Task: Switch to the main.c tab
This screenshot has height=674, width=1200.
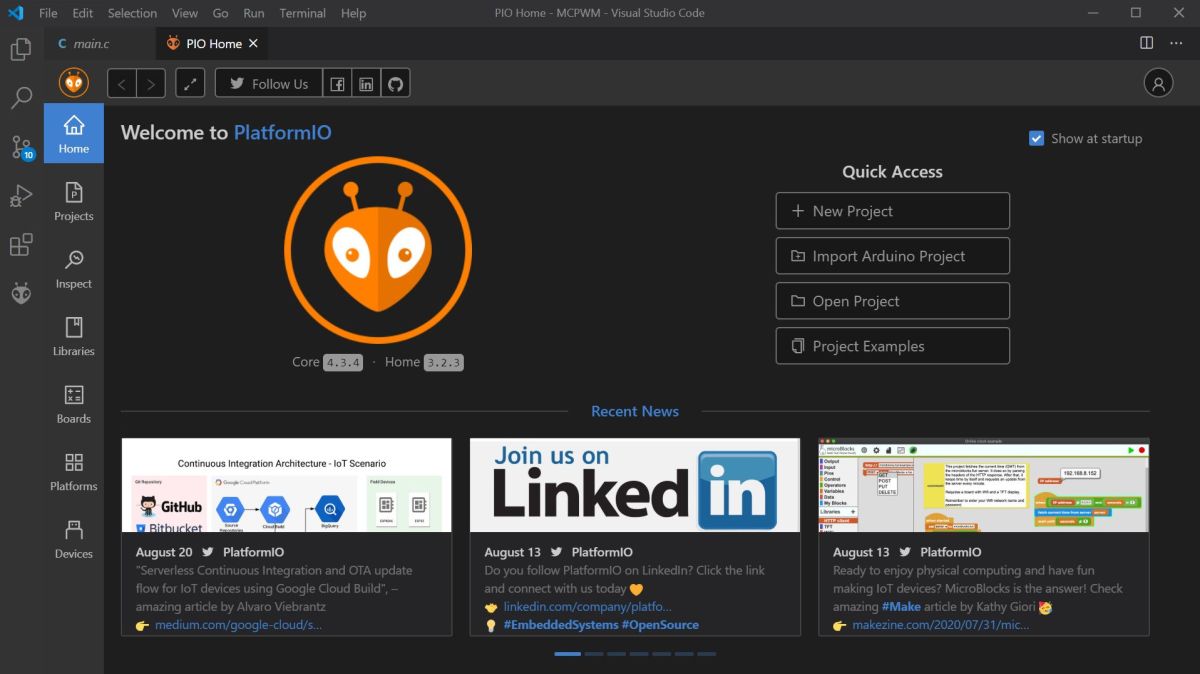Action: coord(91,44)
